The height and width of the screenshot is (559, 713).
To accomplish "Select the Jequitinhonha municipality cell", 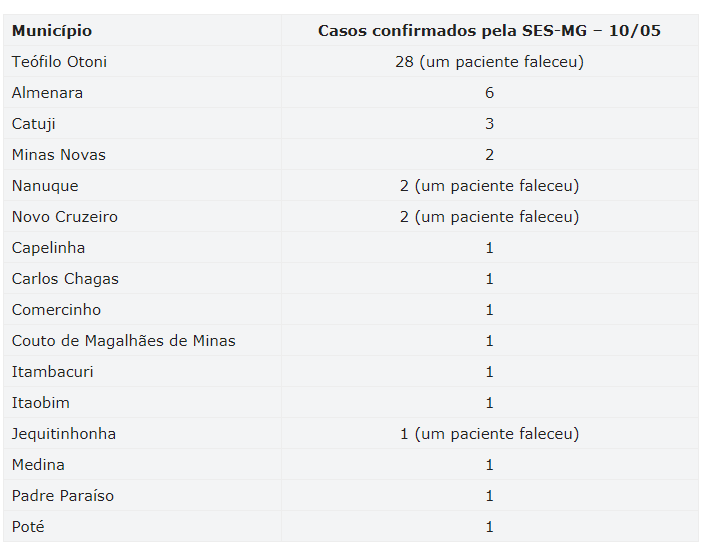I will tap(64, 434).
